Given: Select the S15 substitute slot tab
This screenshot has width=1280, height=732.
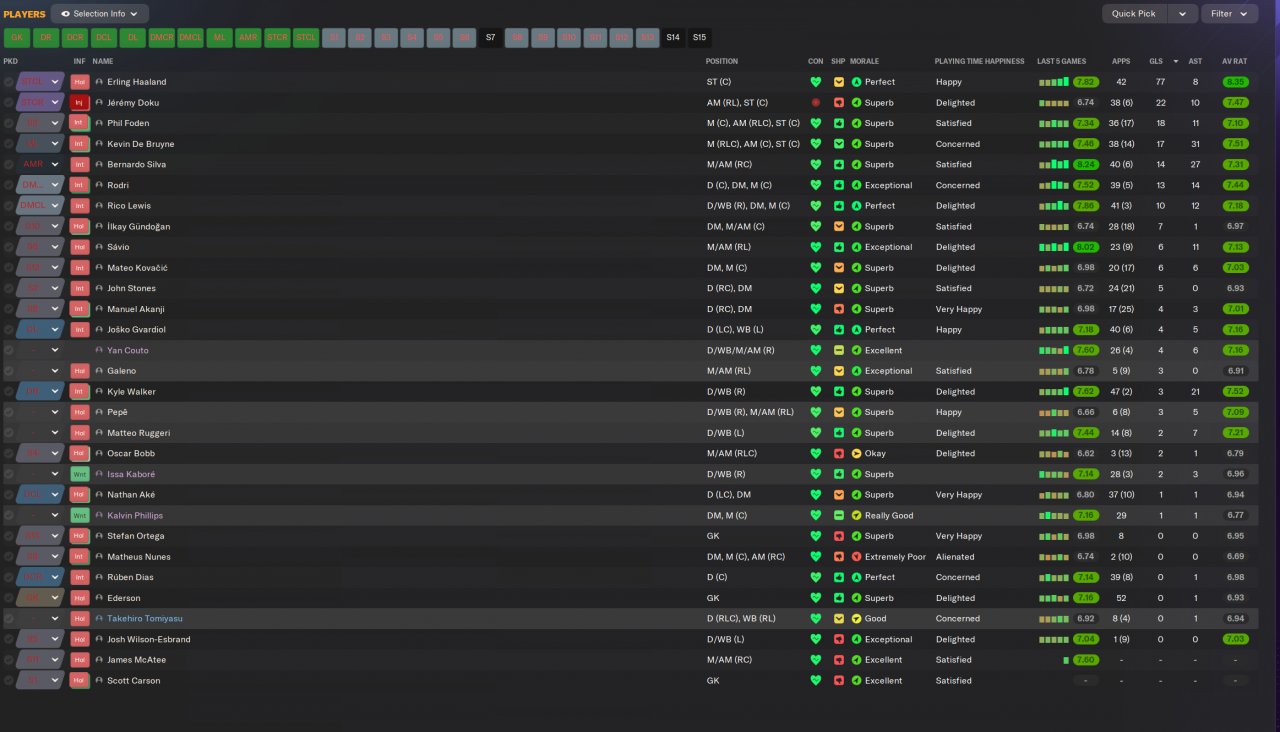Looking at the screenshot, I should [699, 38].
